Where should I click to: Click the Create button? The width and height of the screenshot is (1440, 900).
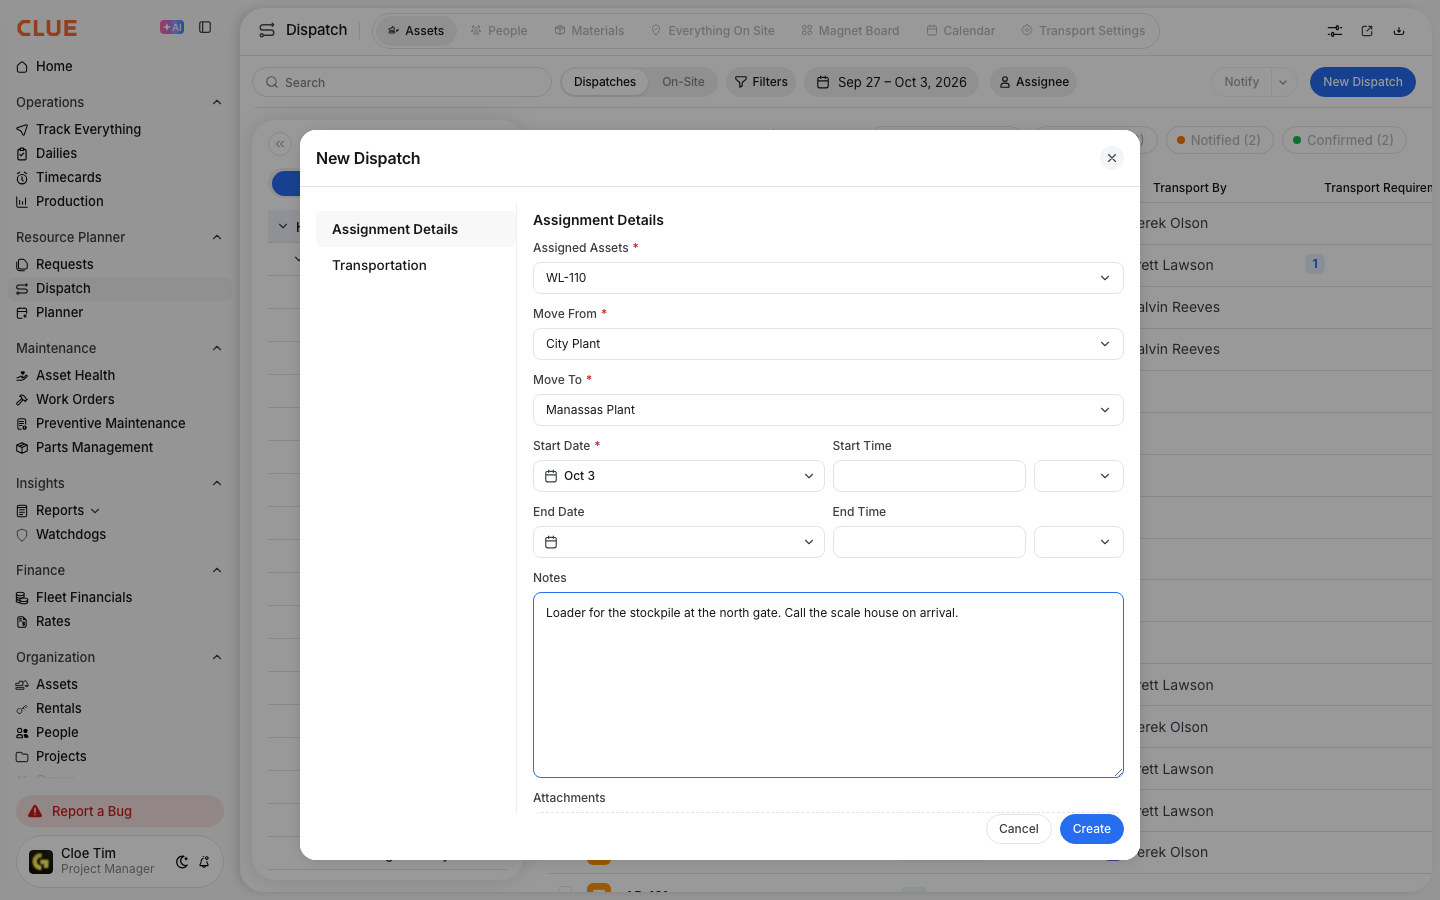coord(1092,829)
